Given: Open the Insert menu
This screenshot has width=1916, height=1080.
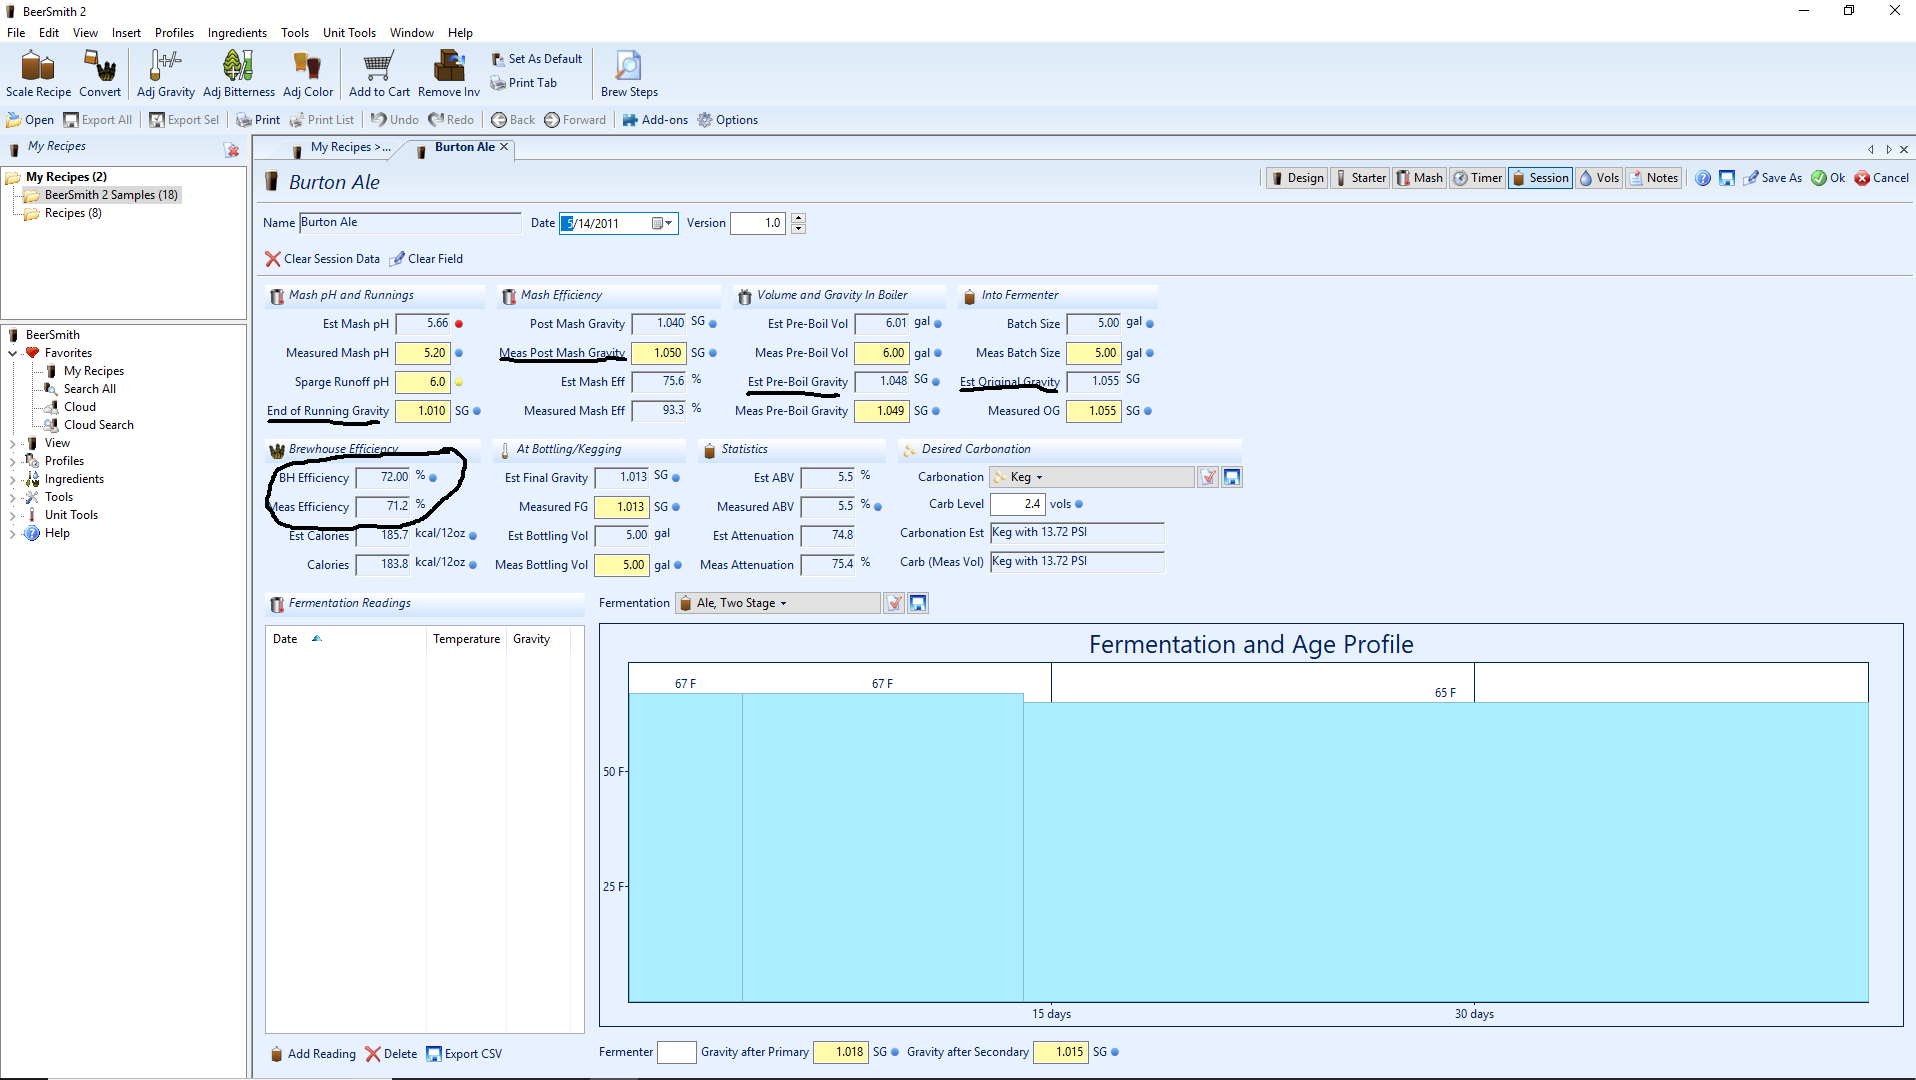Looking at the screenshot, I should (126, 33).
